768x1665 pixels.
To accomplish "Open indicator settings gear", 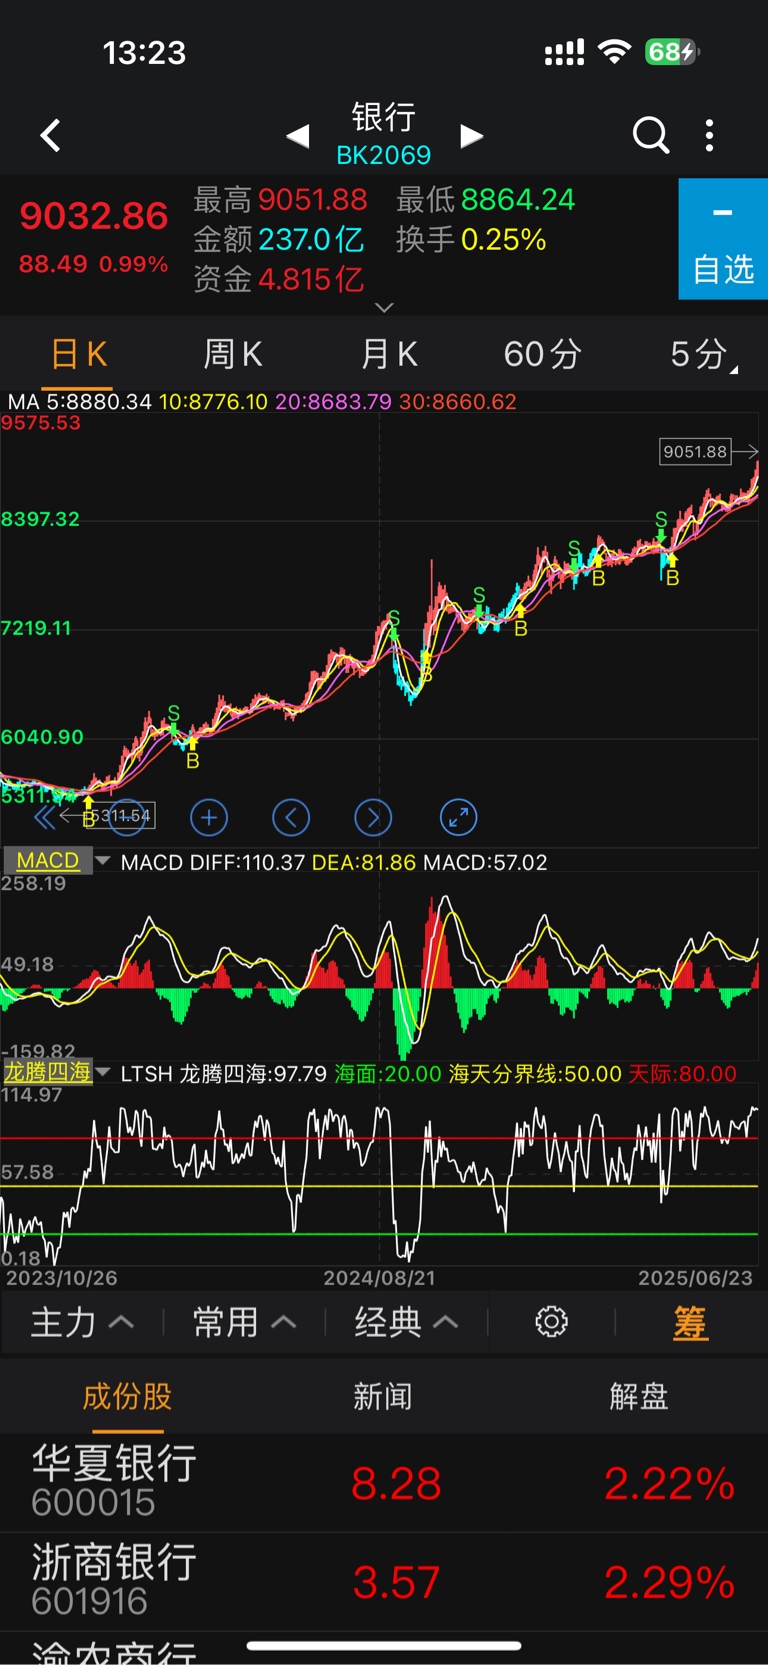I will click(x=551, y=1322).
